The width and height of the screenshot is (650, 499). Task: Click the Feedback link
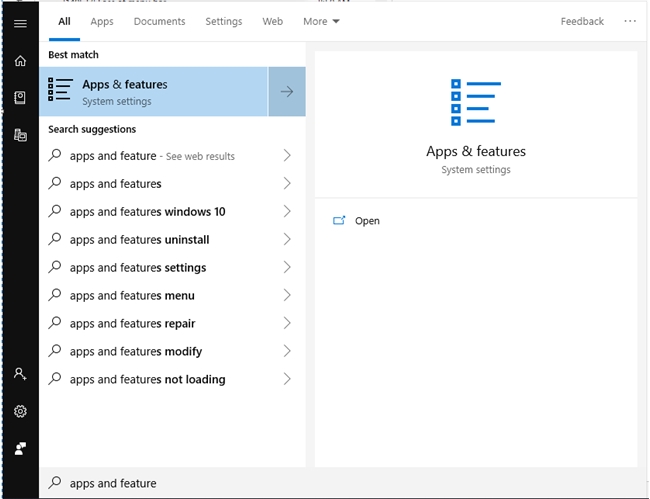click(x=582, y=22)
